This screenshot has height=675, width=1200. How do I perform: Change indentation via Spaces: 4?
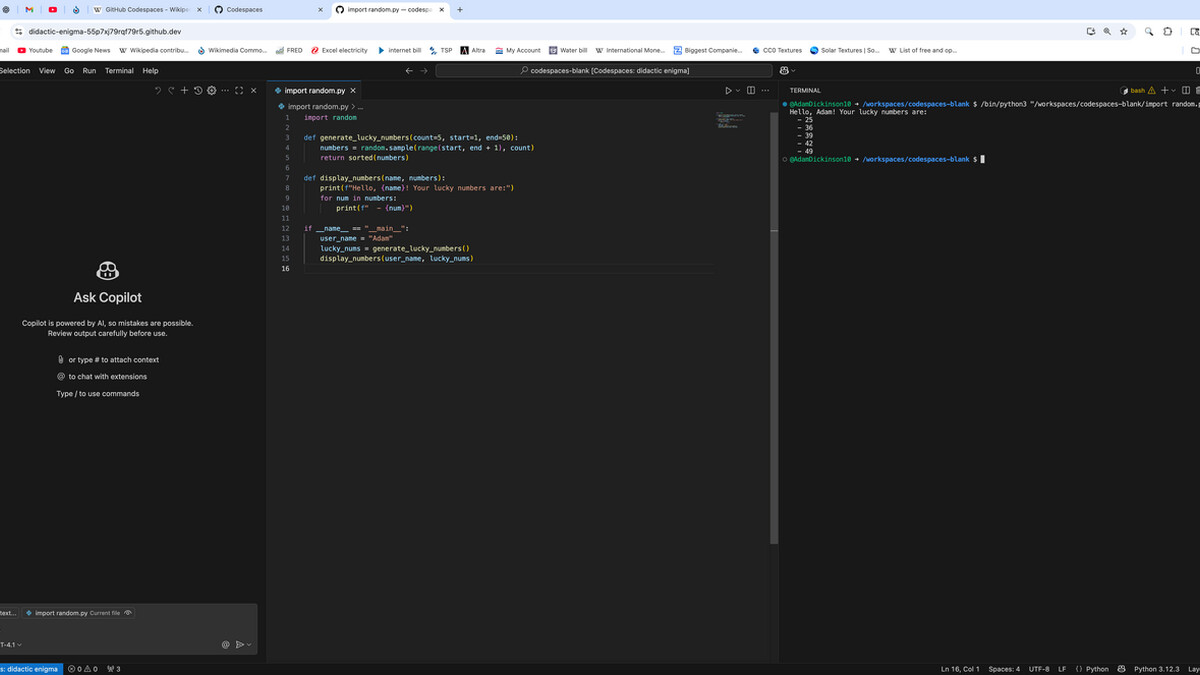[x=1004, y=669]
